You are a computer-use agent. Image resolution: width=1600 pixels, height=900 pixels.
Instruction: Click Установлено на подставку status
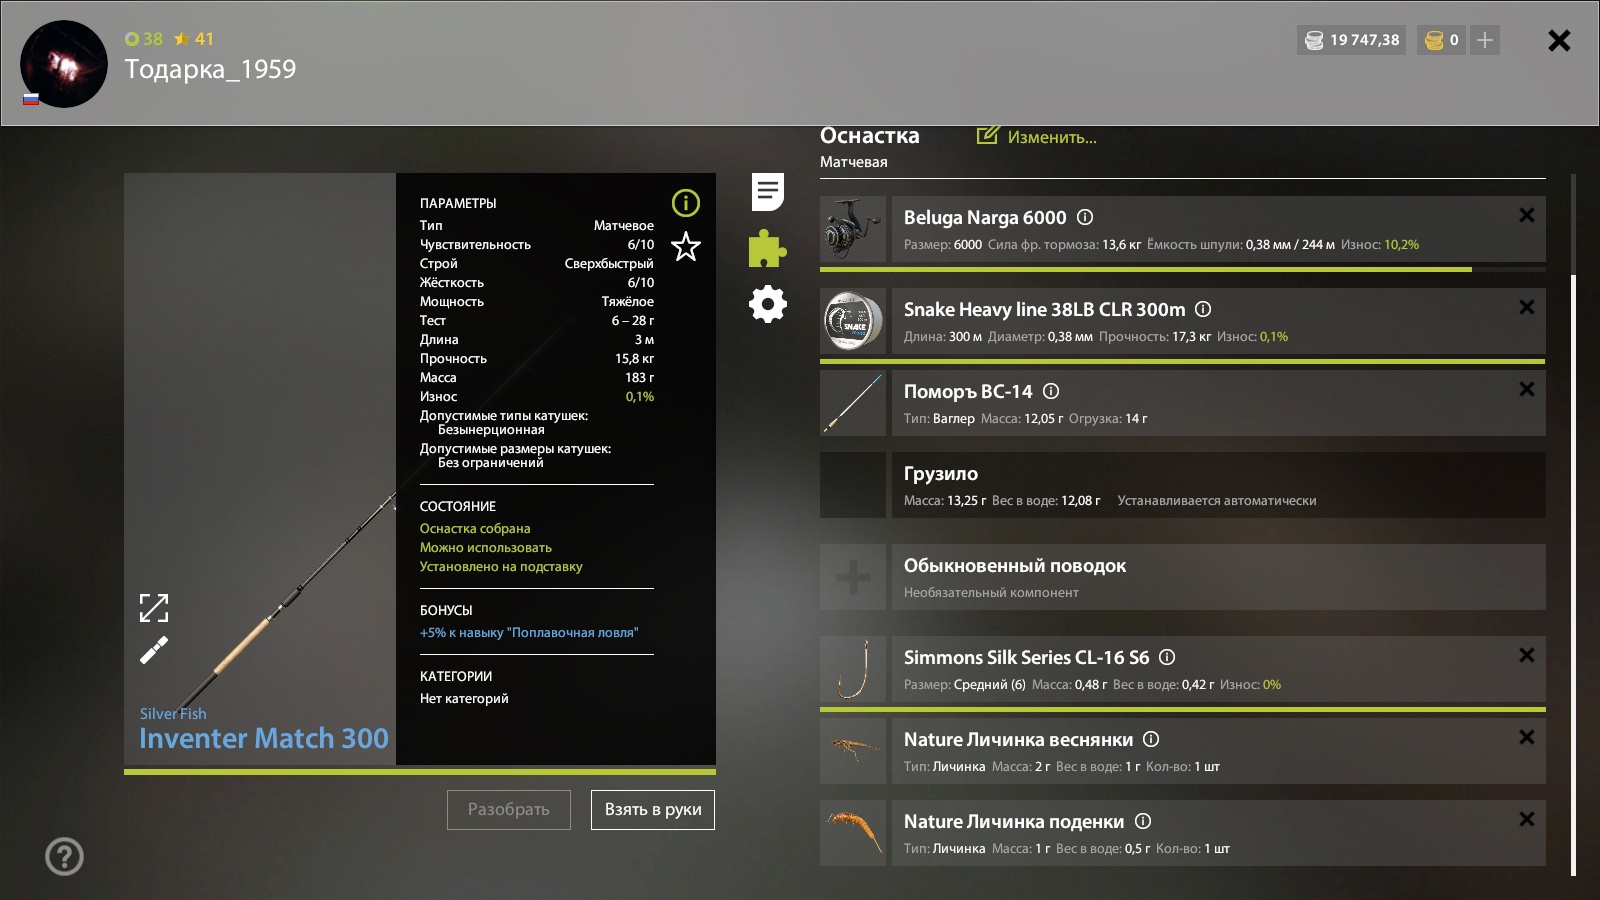[501, 566]
